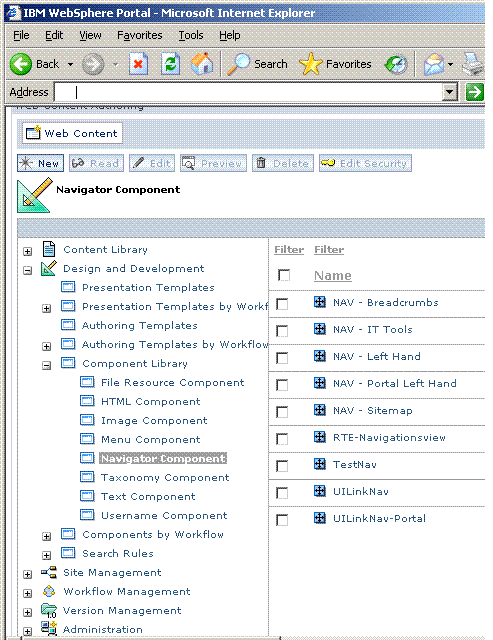
Task: Click the Preview button
Action: pyautogui.click(x=213, y=163)
